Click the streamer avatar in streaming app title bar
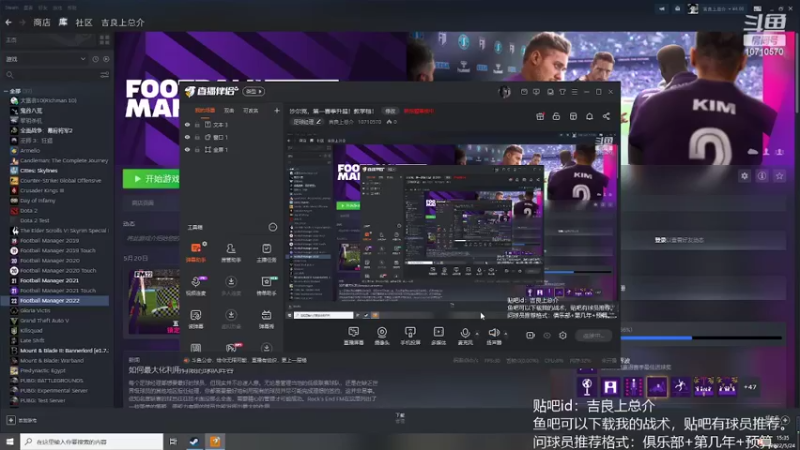This screenshot has height=450, width=800. (x=504, y=92)
